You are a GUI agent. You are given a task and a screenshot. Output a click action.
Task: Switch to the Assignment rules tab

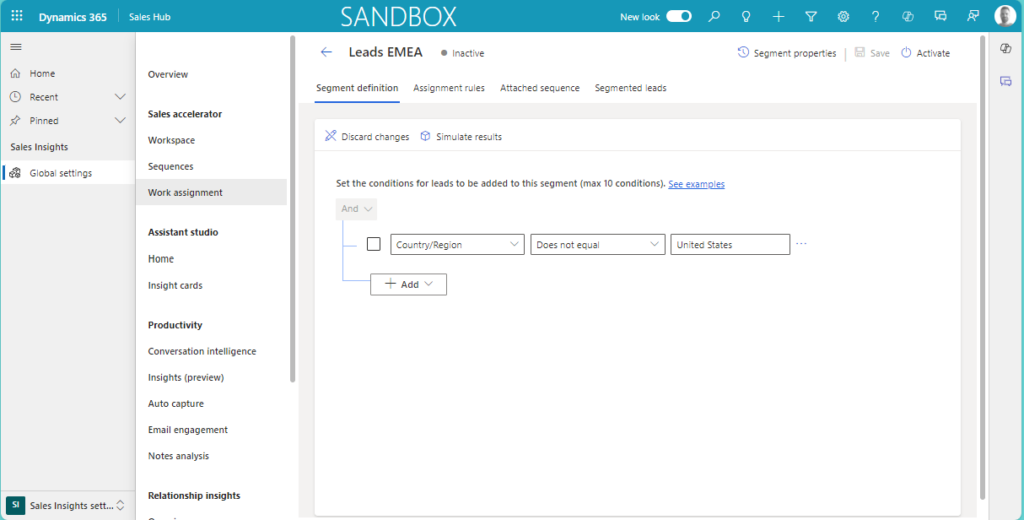(x=449, y=88)
